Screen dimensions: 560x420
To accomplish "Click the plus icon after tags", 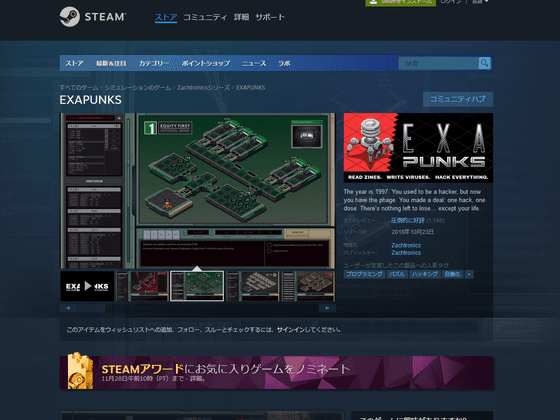I will pyautogui.click(x=469, y=274).
